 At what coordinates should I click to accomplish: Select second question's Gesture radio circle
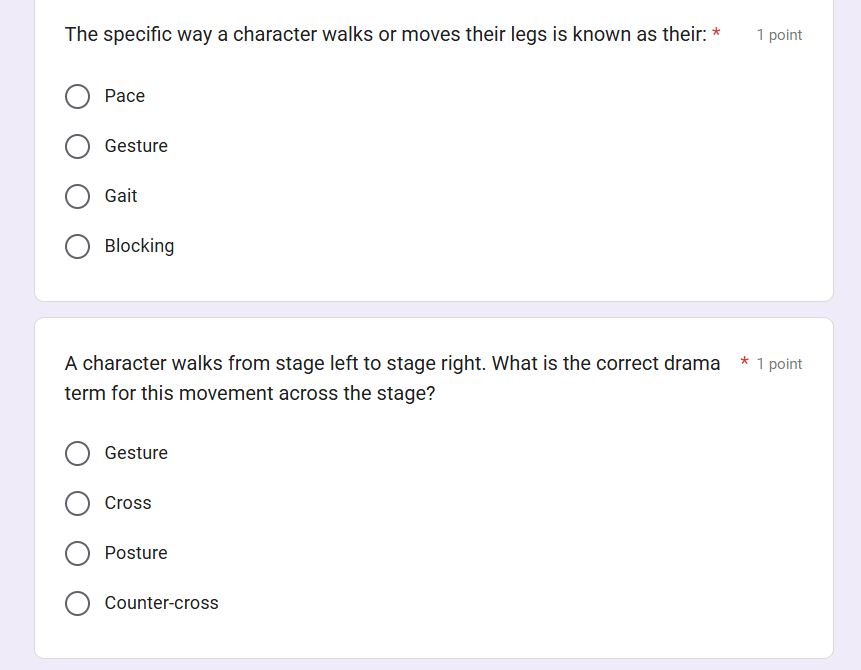coord(78,454)
